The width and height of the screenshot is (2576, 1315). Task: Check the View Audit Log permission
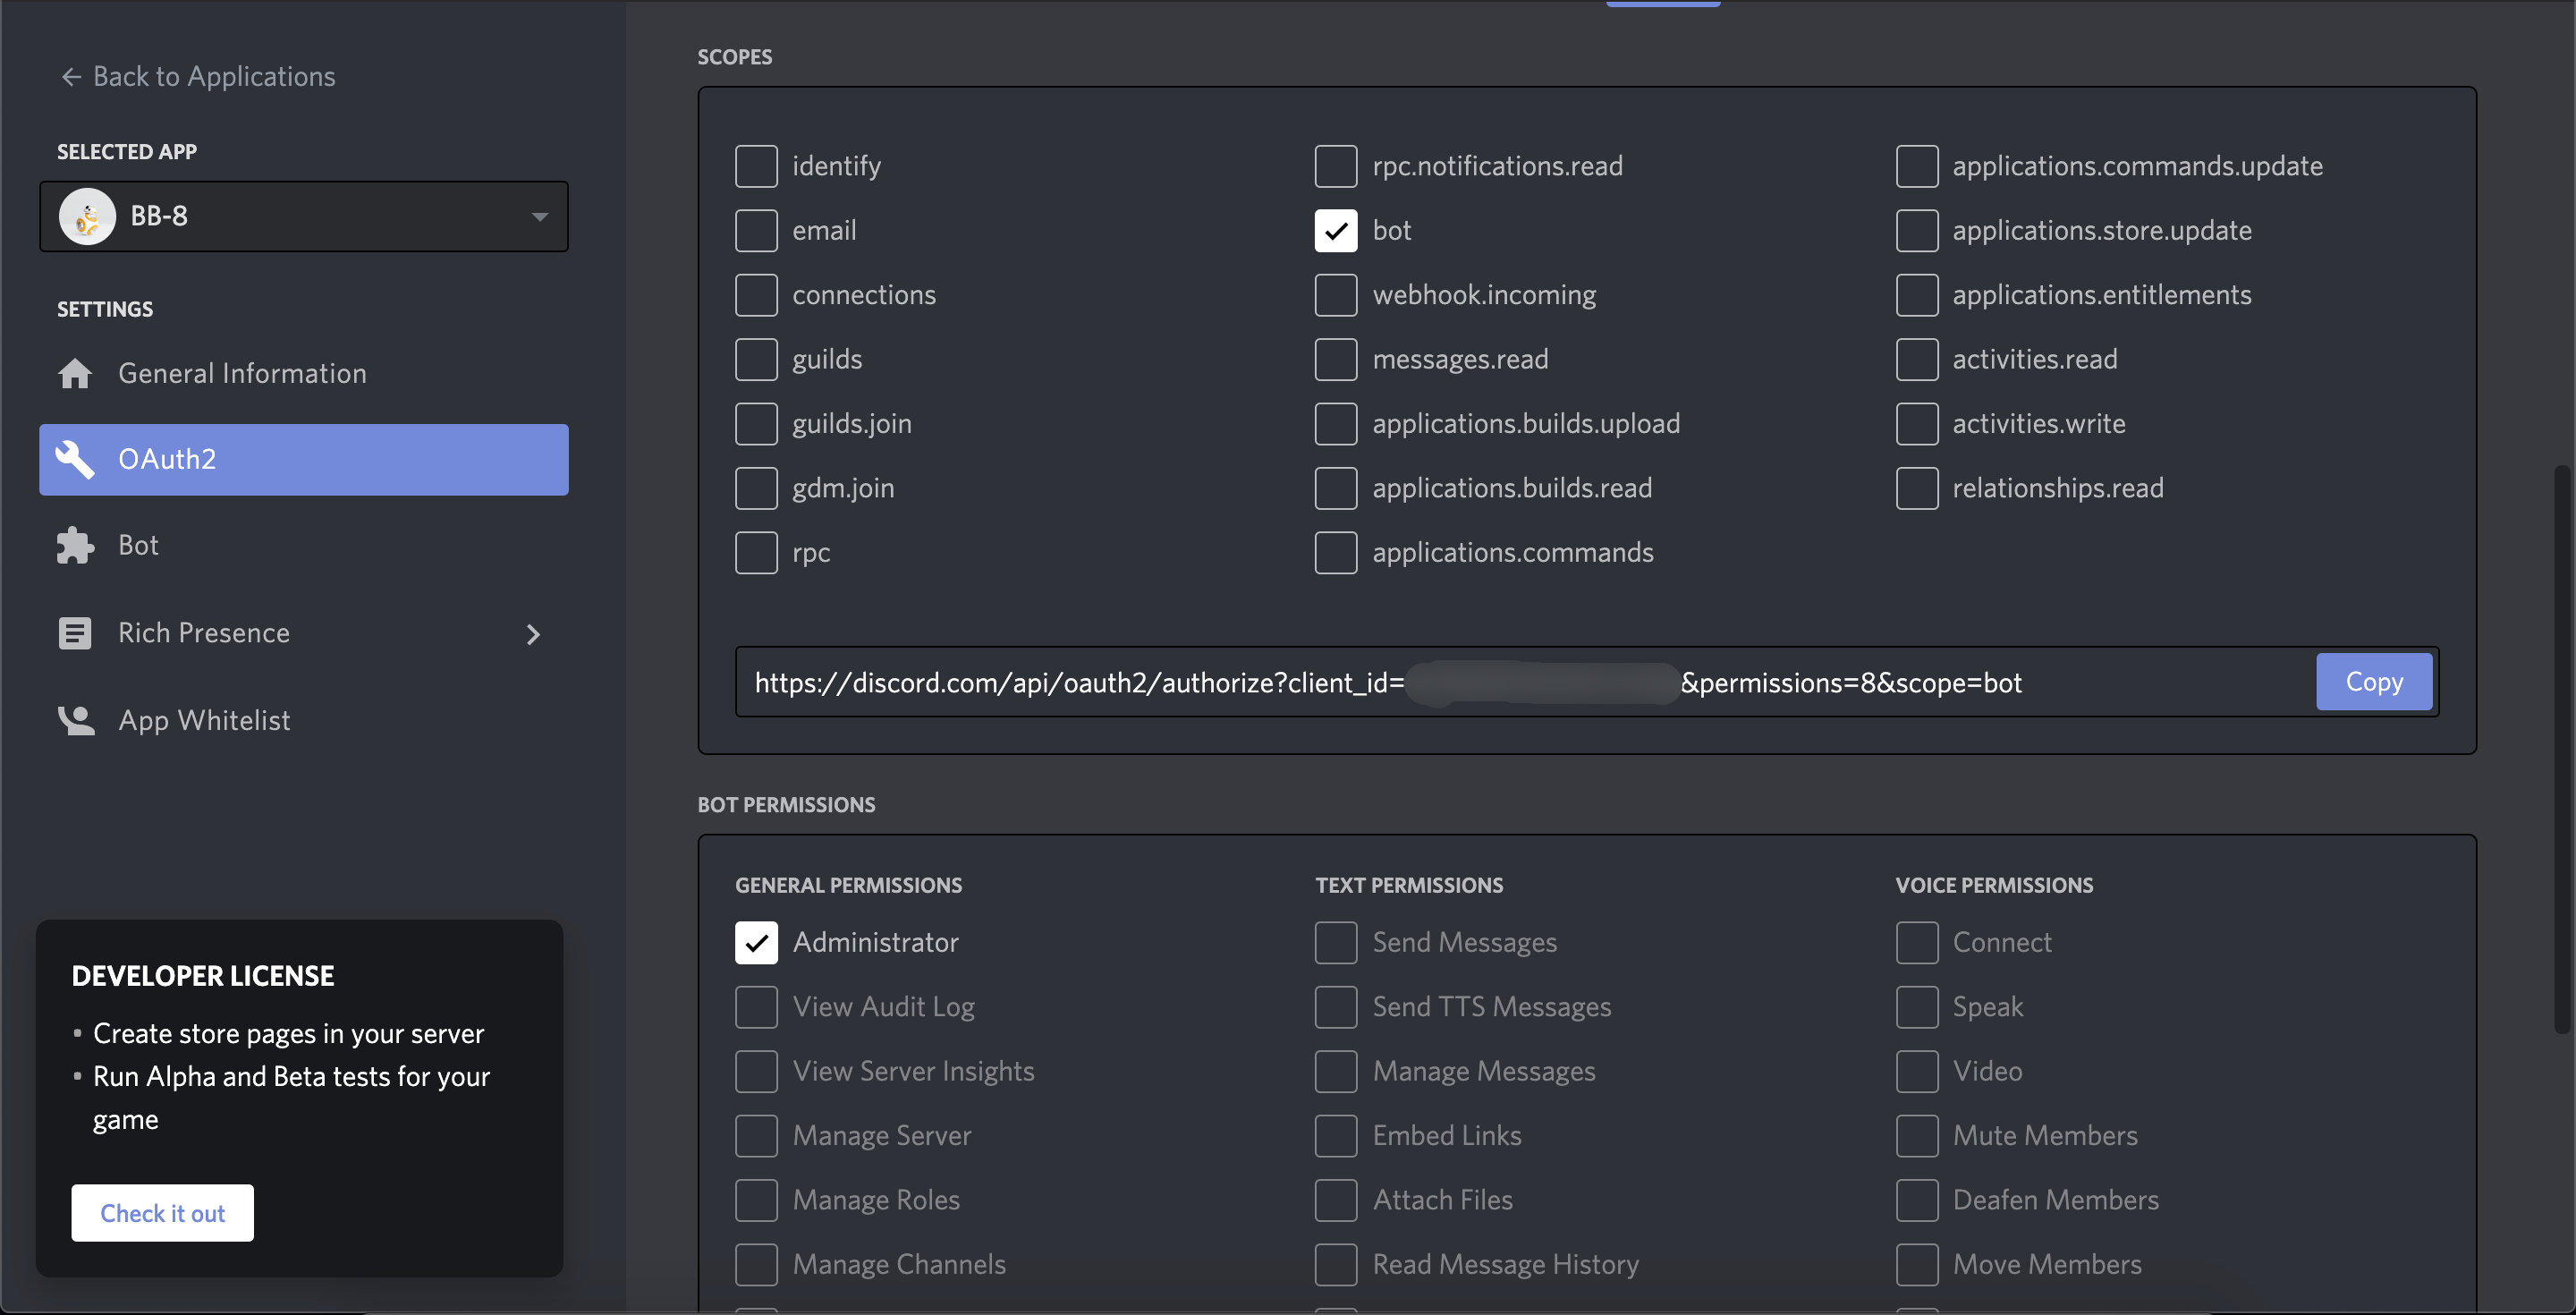(x=756, y=1007)
